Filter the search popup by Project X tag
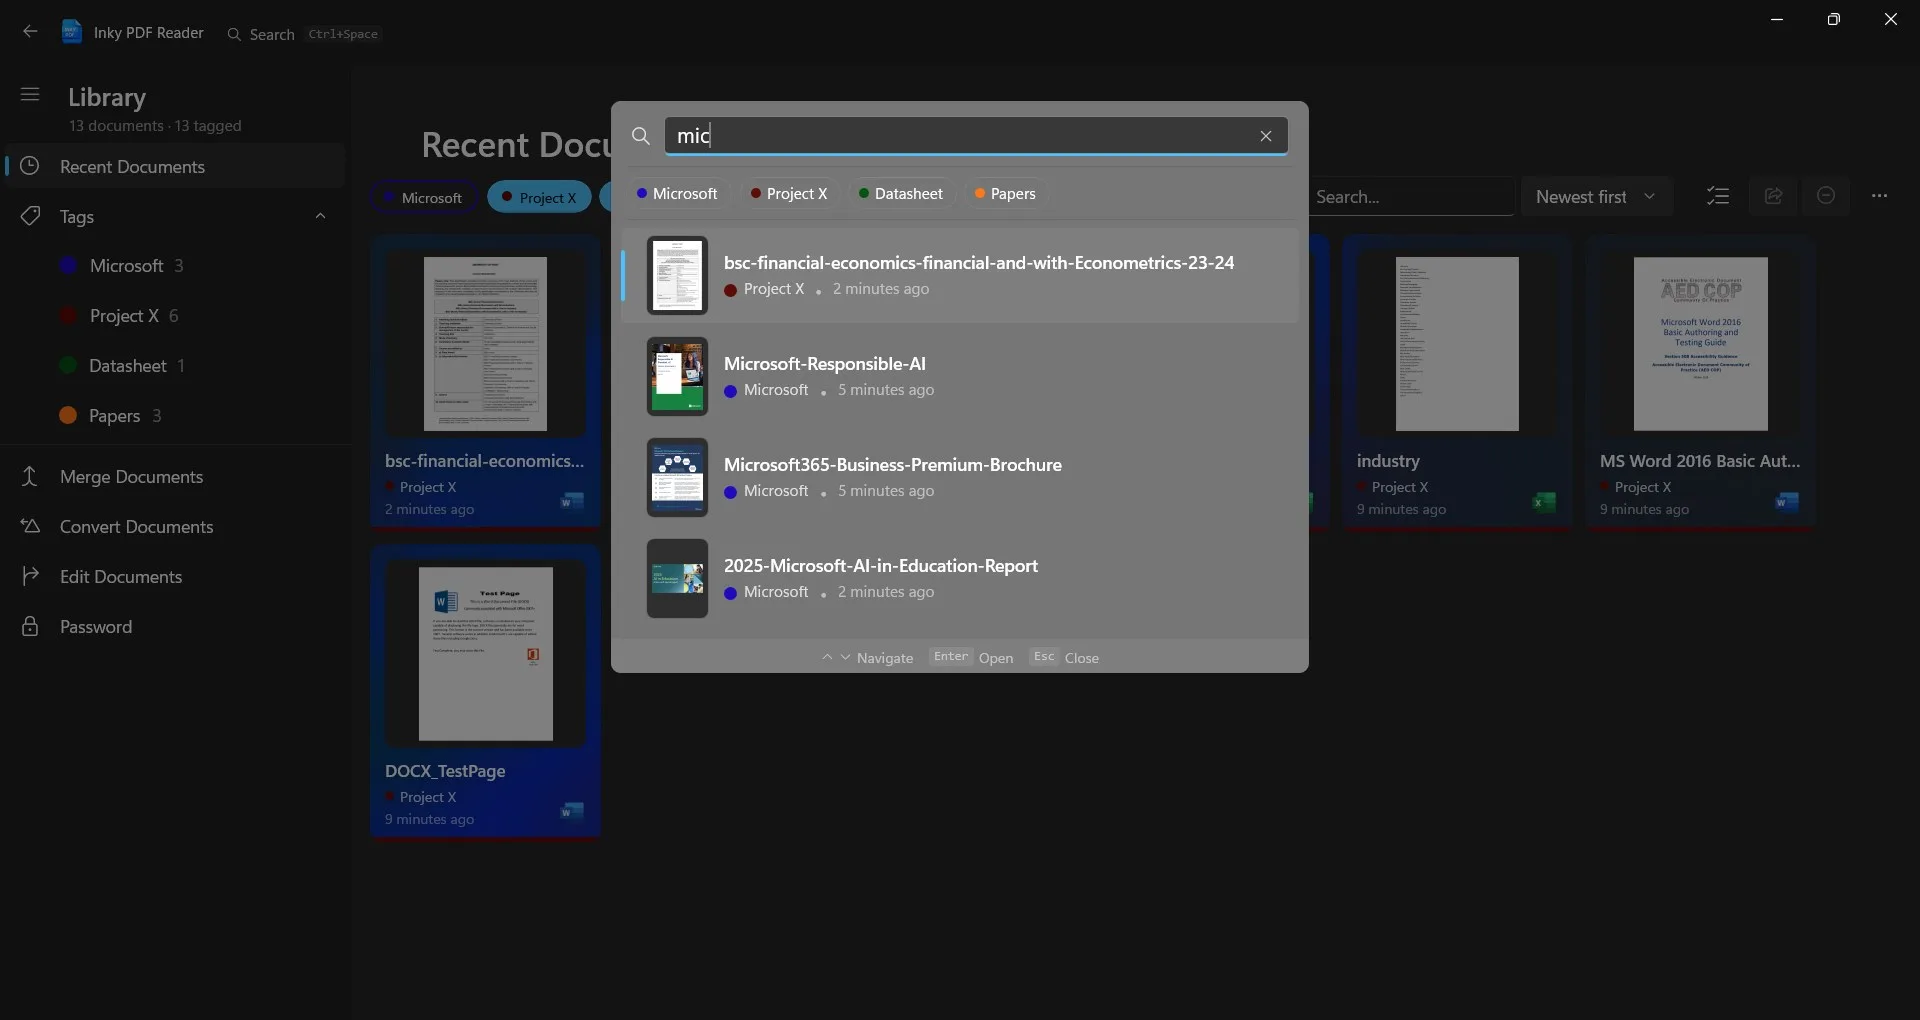This screenshot has height=1020, width=1920. 789,194
